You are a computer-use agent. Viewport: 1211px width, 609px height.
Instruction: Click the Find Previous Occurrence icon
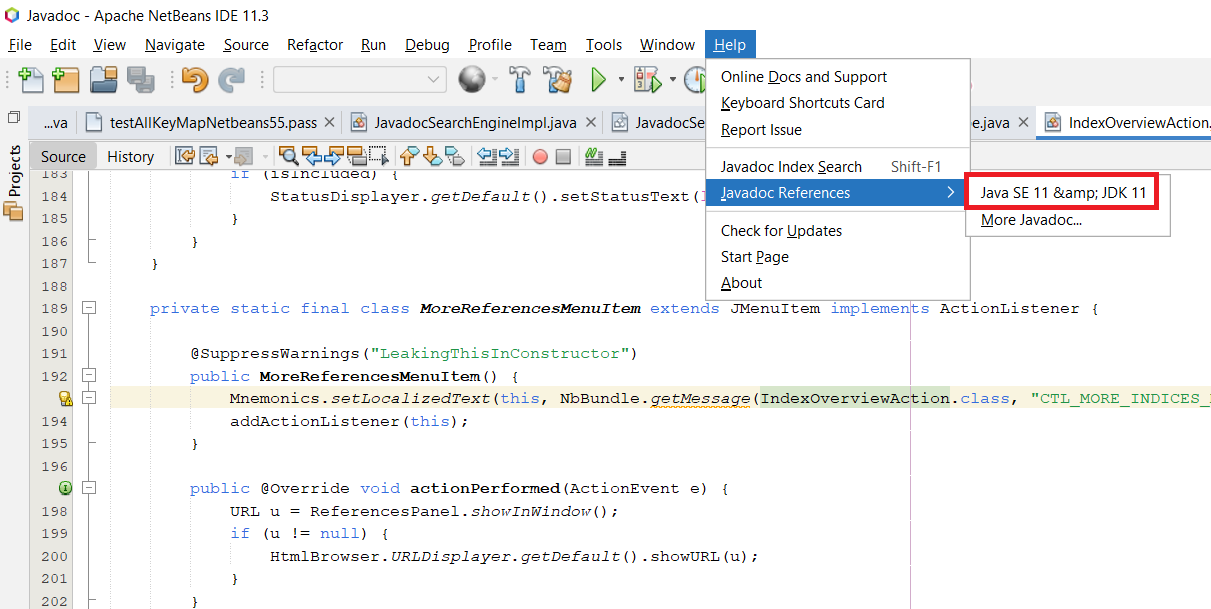pos(312,156)
